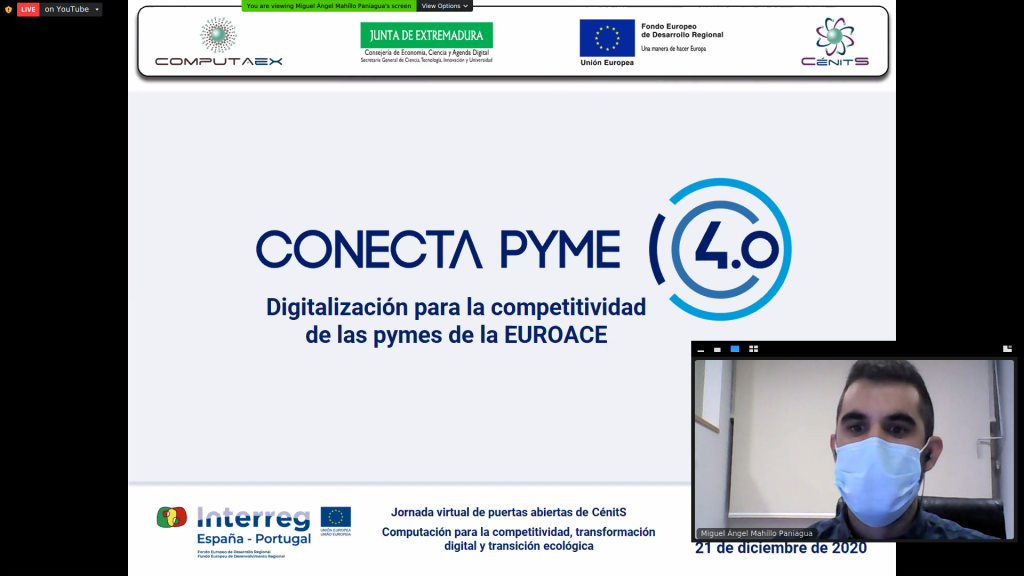Click the European Union flag in the slide header
The width and height of the screenshot is (1024, 576).
click(x=607, y=38)
